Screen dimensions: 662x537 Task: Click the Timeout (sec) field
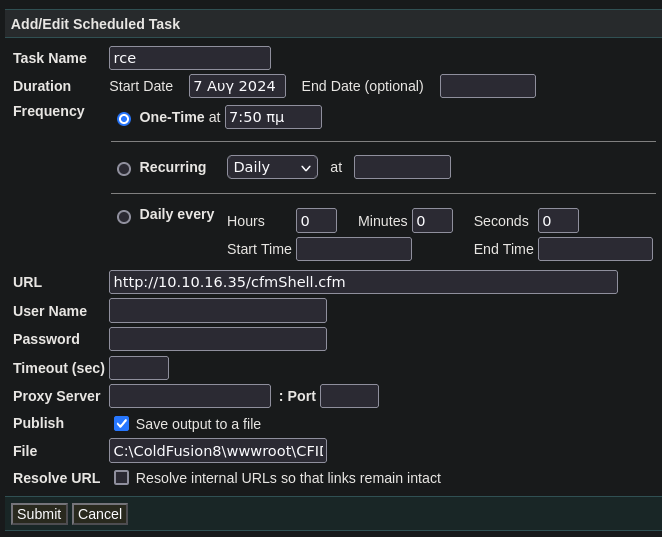(x=139, y=368)
